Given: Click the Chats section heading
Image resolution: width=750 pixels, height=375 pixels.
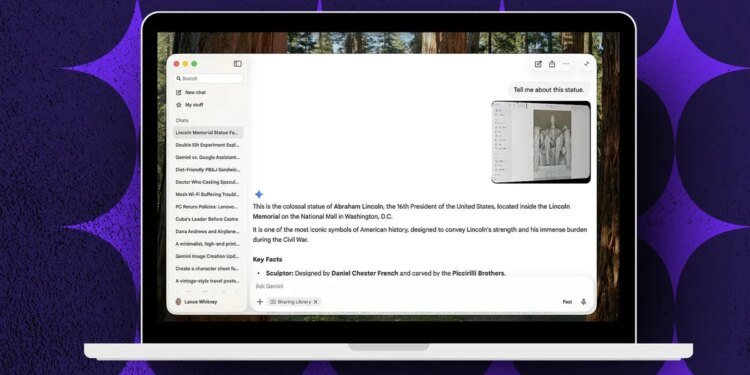Looking at the screenshot, I should coord(182,121).
